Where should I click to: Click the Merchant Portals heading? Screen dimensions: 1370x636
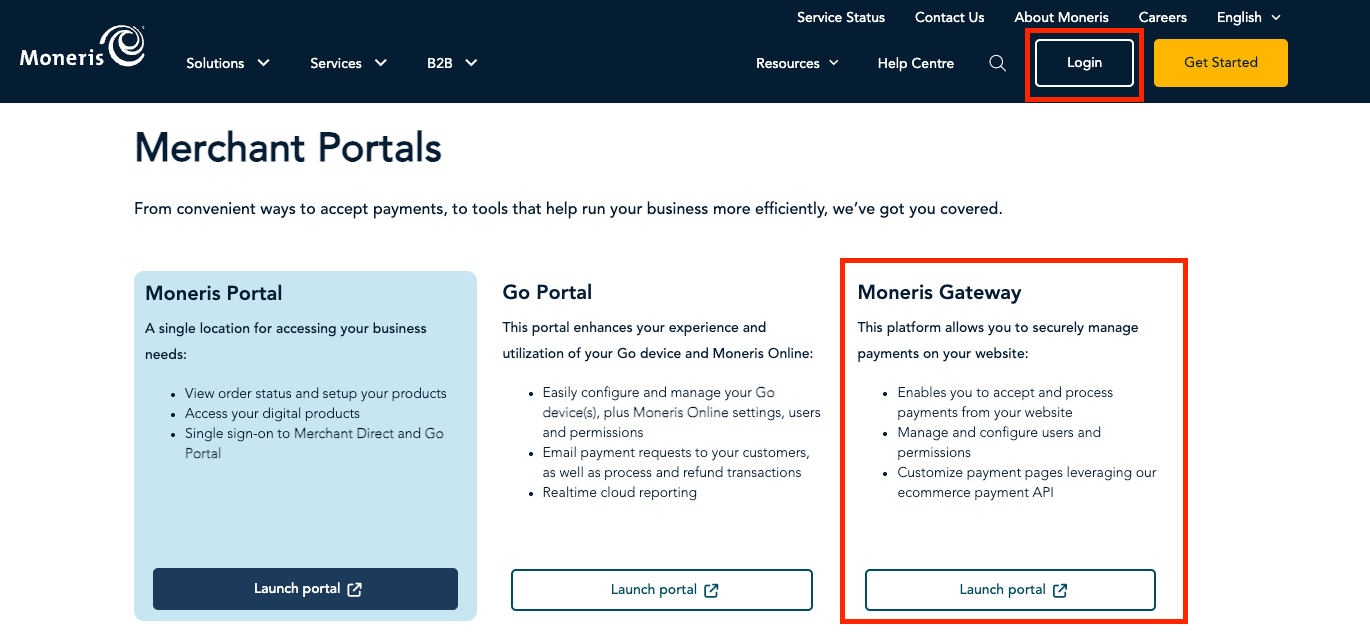(288, 148)
